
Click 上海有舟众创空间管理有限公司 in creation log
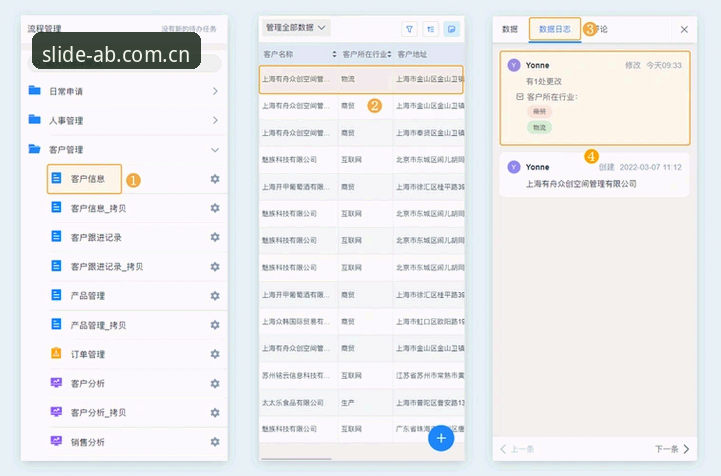coord(581,184)
